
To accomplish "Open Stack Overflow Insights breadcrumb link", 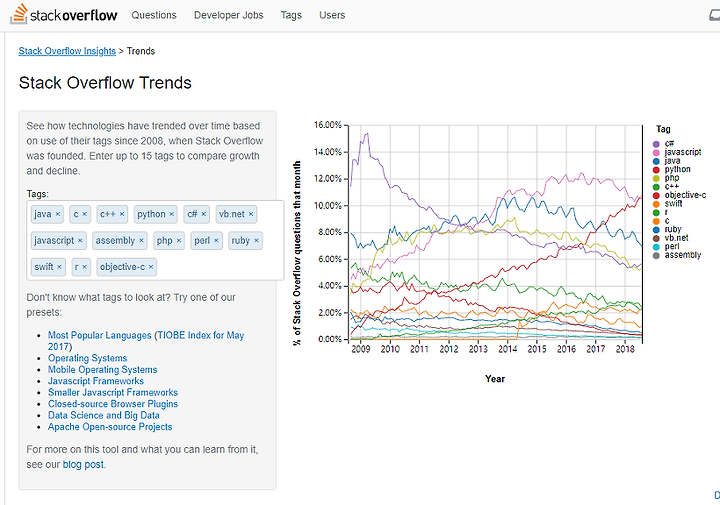I will [x=67, y=51].
